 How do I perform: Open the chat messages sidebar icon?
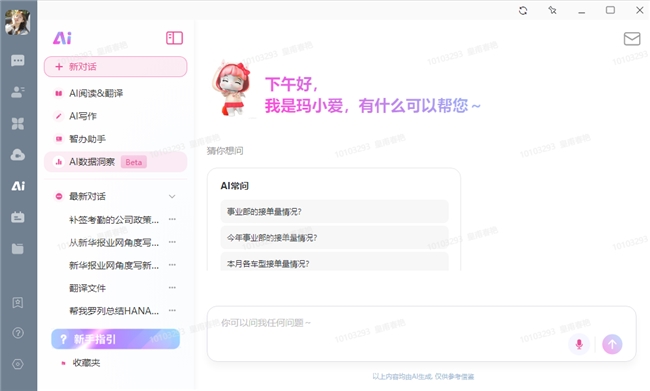17,61
